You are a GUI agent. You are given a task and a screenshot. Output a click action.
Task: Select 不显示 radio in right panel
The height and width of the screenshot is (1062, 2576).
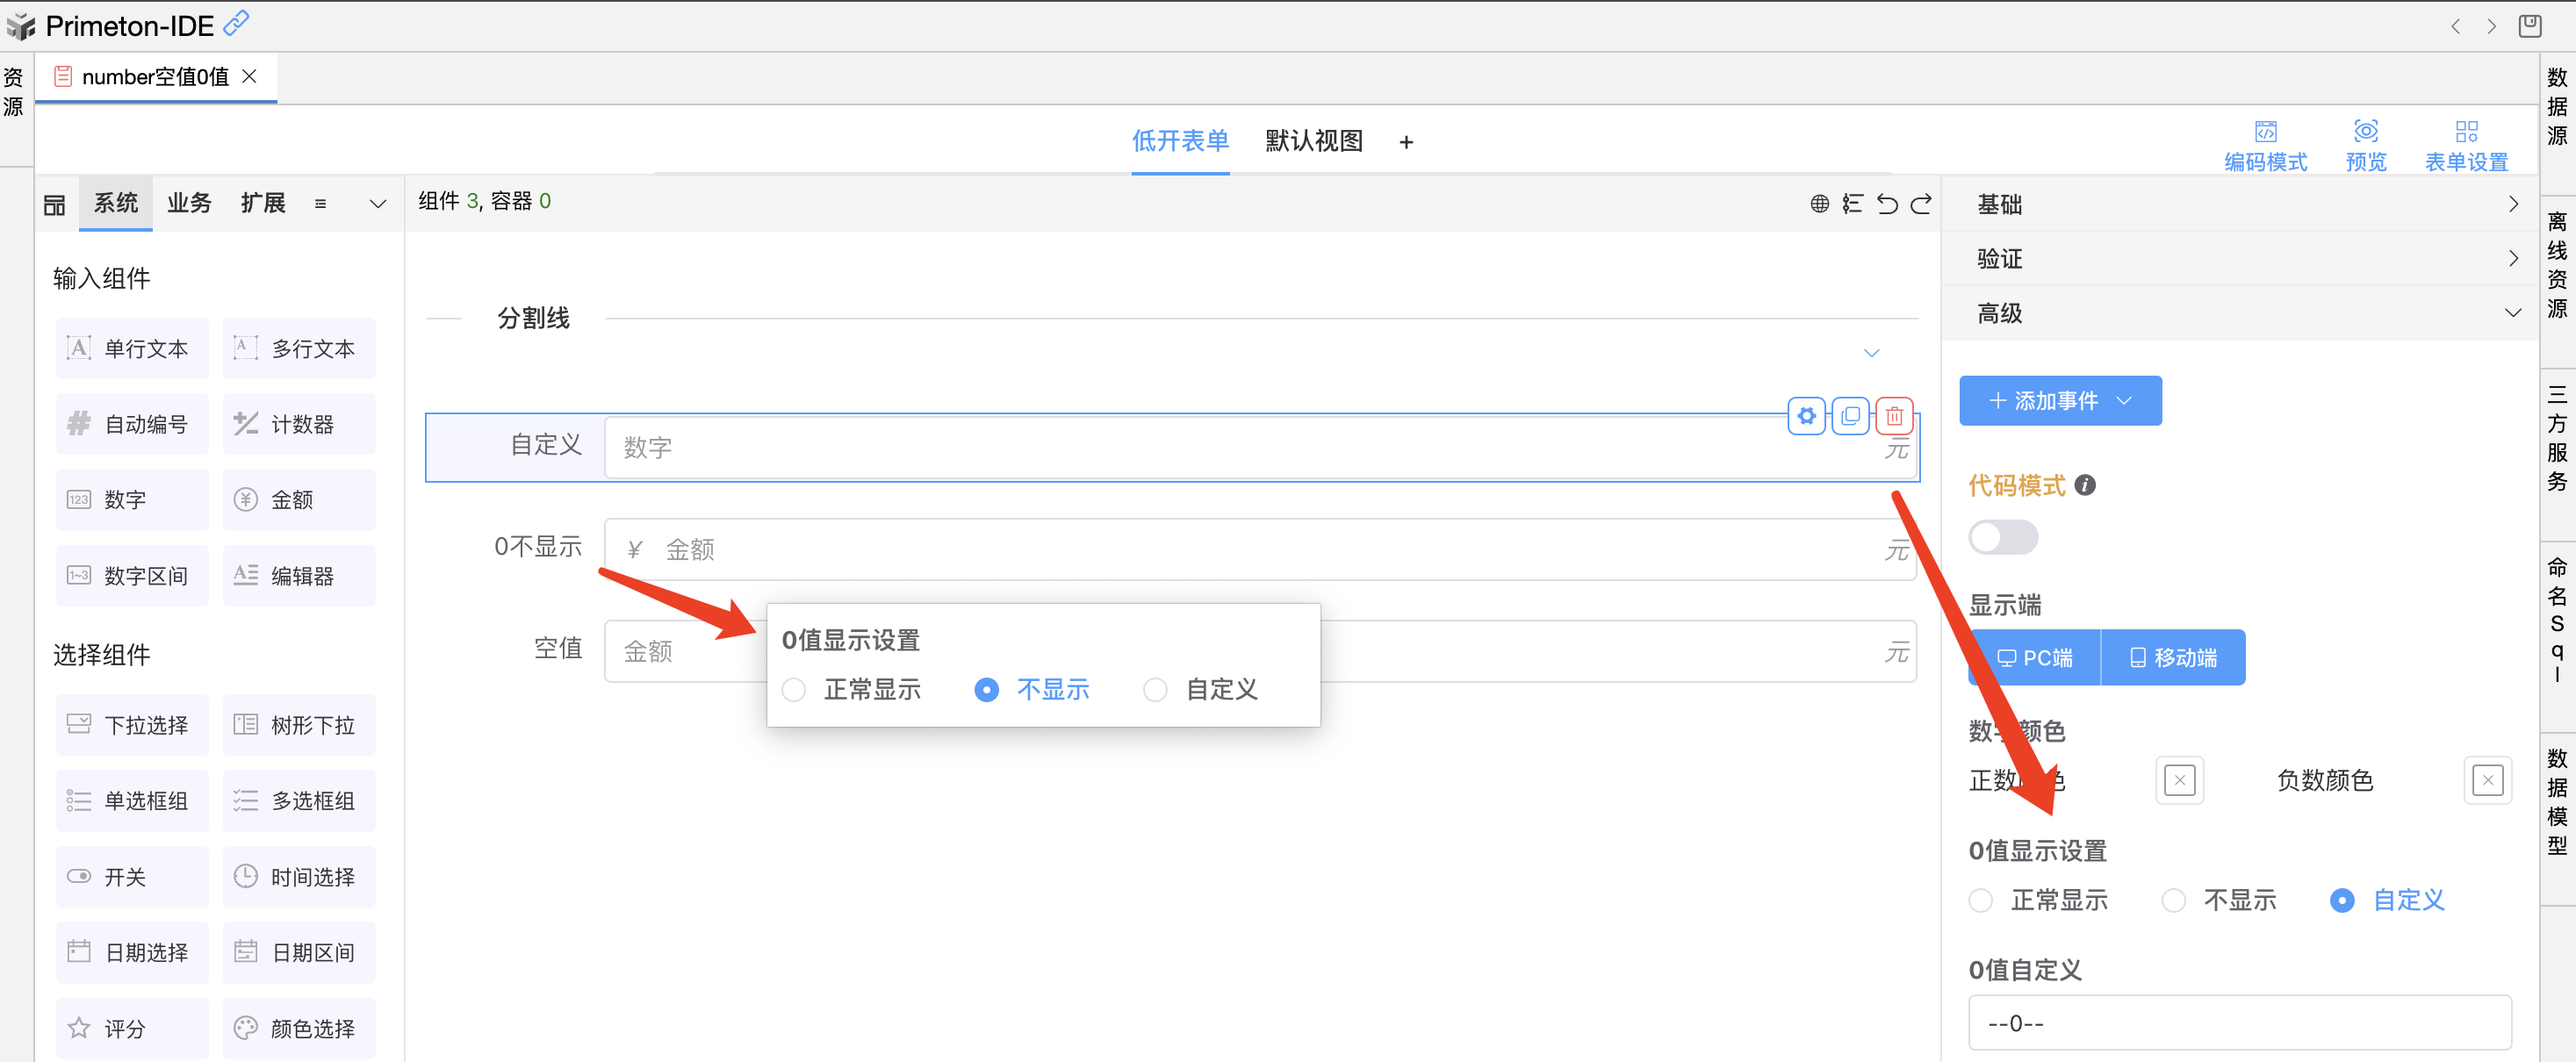coord(2173,900)
